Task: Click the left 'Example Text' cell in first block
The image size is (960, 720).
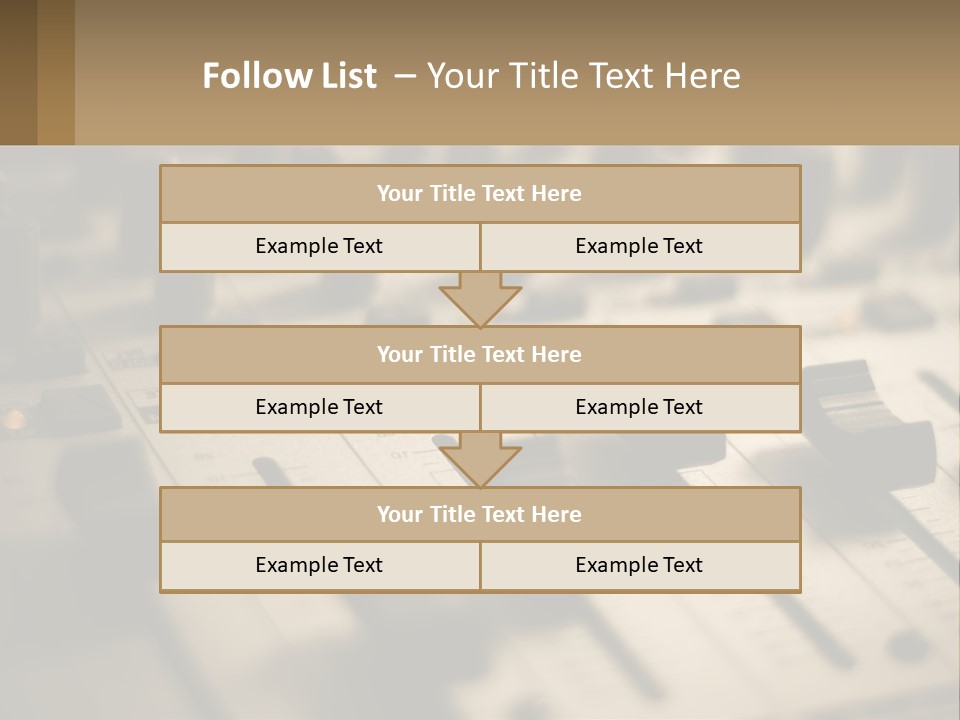Action: coord(319,246)
